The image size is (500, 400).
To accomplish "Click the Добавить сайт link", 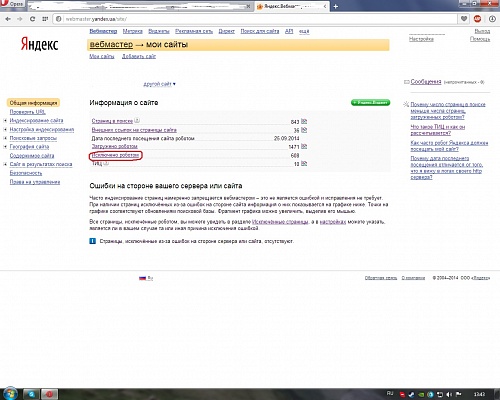I will [139, 56].
